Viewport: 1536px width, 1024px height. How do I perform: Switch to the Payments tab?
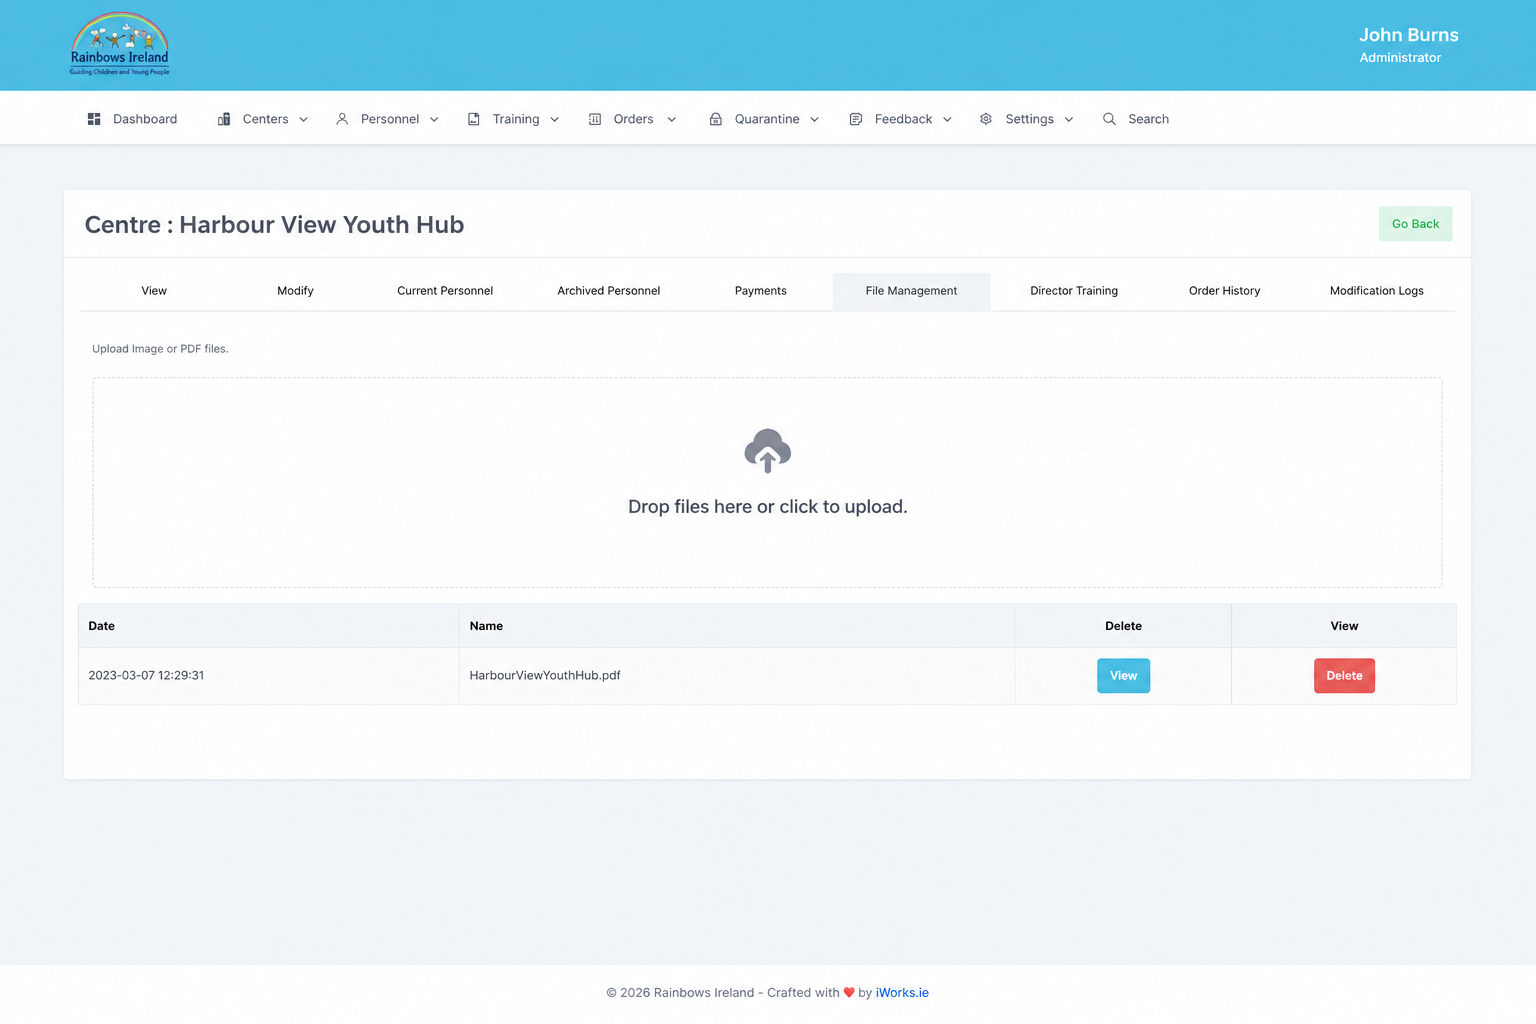(761, 291)
